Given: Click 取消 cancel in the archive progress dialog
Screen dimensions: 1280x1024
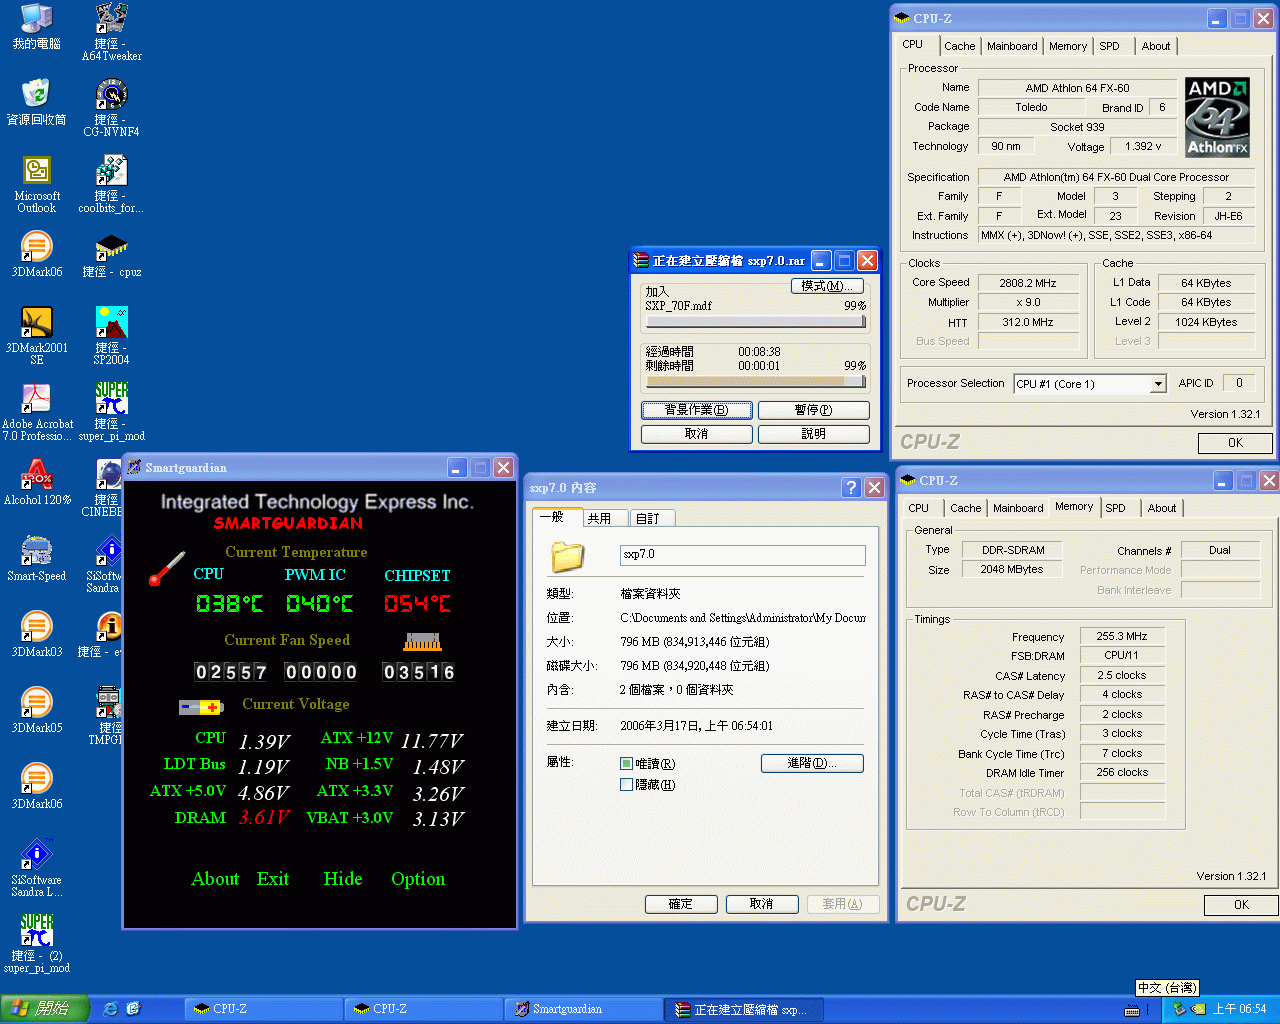Looking at the screenshot, I should pos(696,434).
